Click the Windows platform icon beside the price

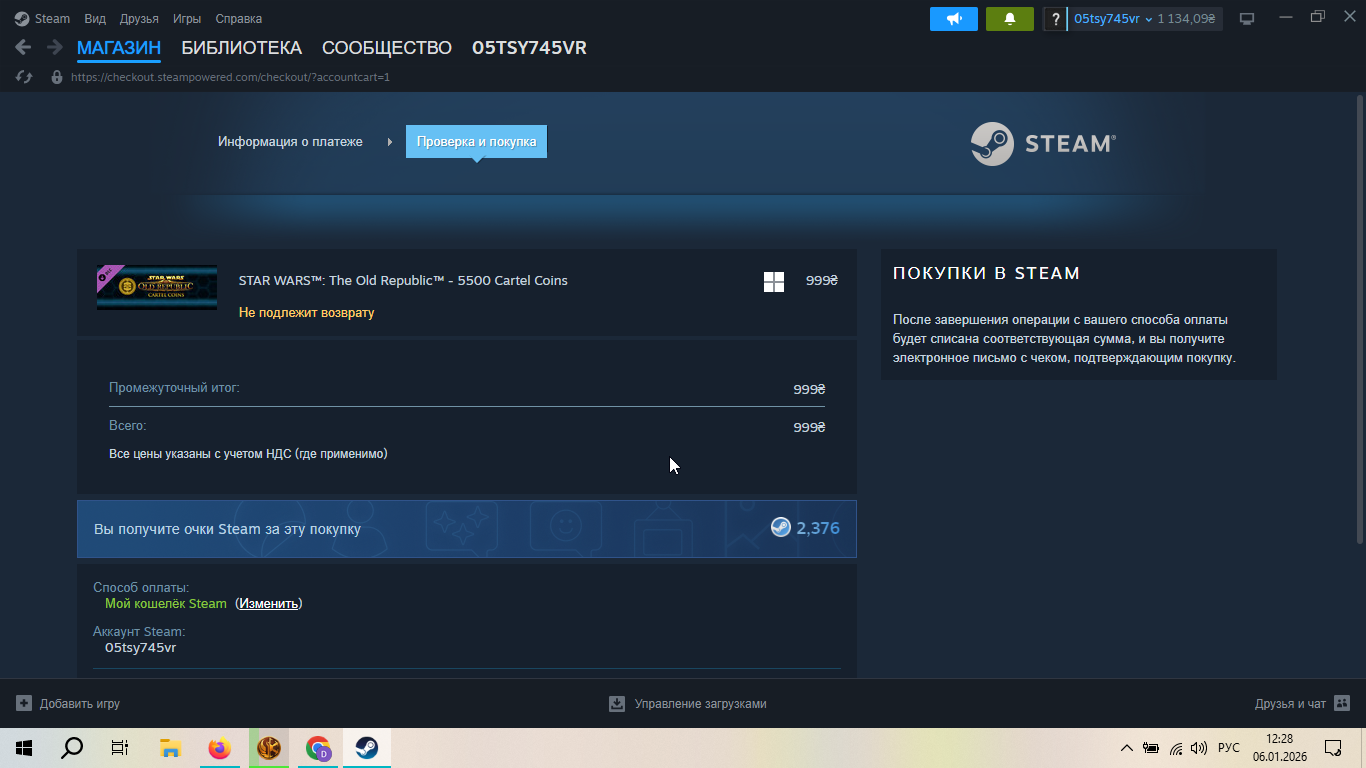(774, 282)
